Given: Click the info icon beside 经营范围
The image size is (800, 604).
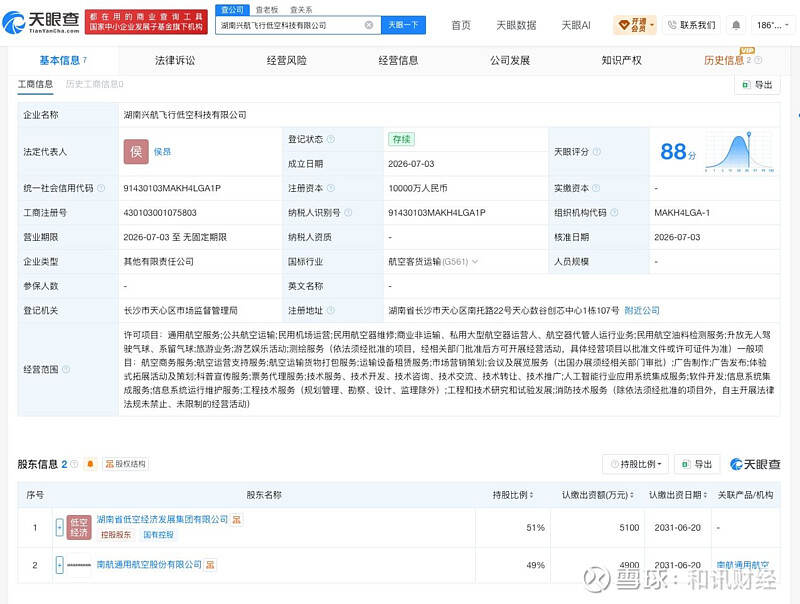Looking at the screenshot, I should click(66, 369).
